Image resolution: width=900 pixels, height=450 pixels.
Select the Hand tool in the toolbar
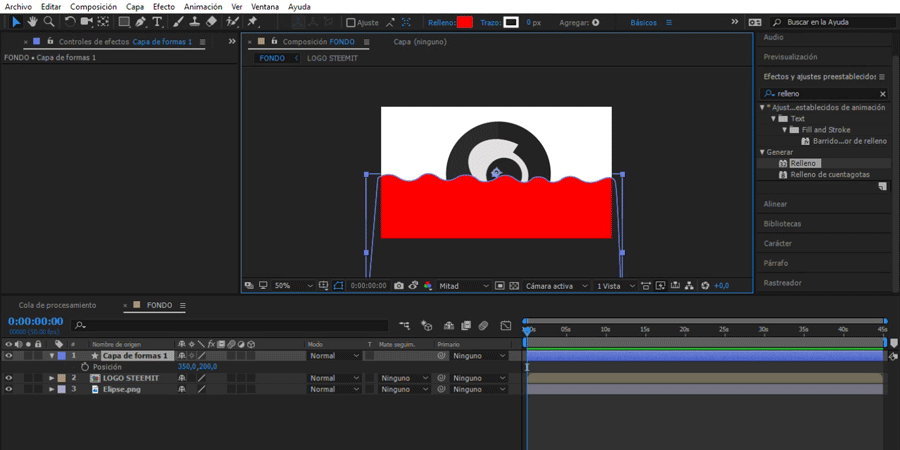(32, 22)
